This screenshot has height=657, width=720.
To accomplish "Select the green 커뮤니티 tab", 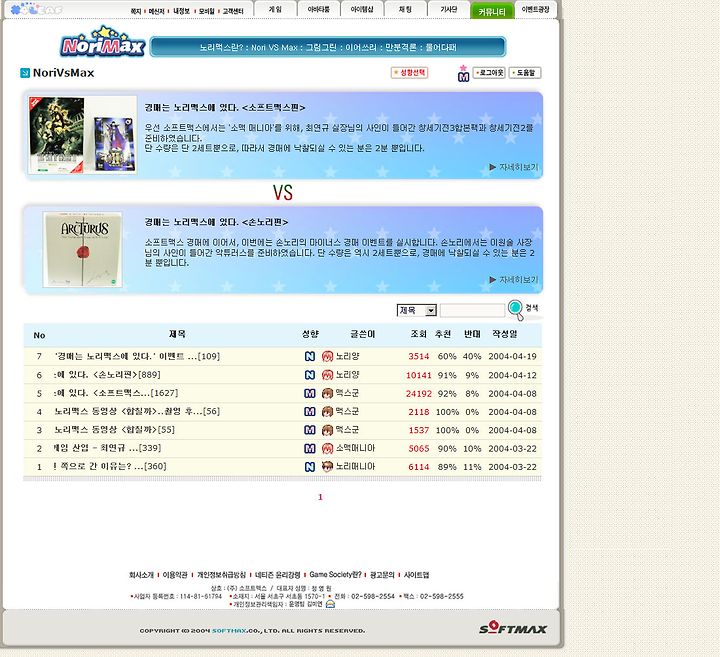I will [492, 11].
